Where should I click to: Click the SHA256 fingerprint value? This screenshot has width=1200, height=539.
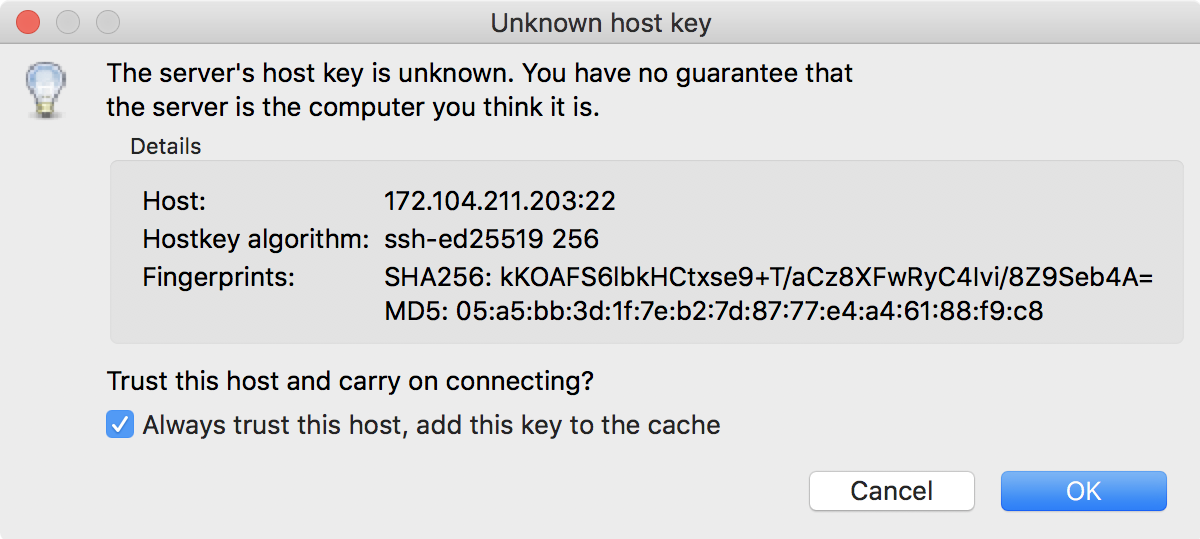768,277
